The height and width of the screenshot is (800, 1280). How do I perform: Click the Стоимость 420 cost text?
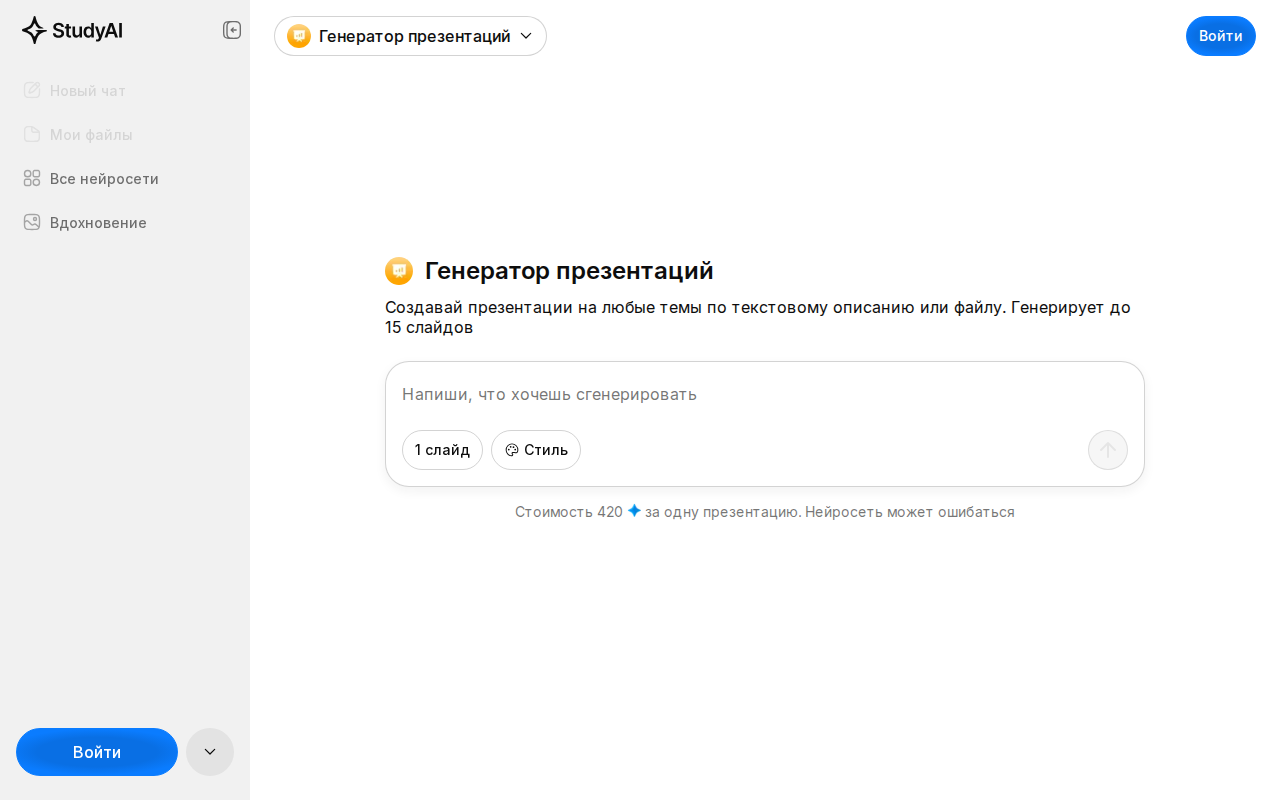point(569,512)
